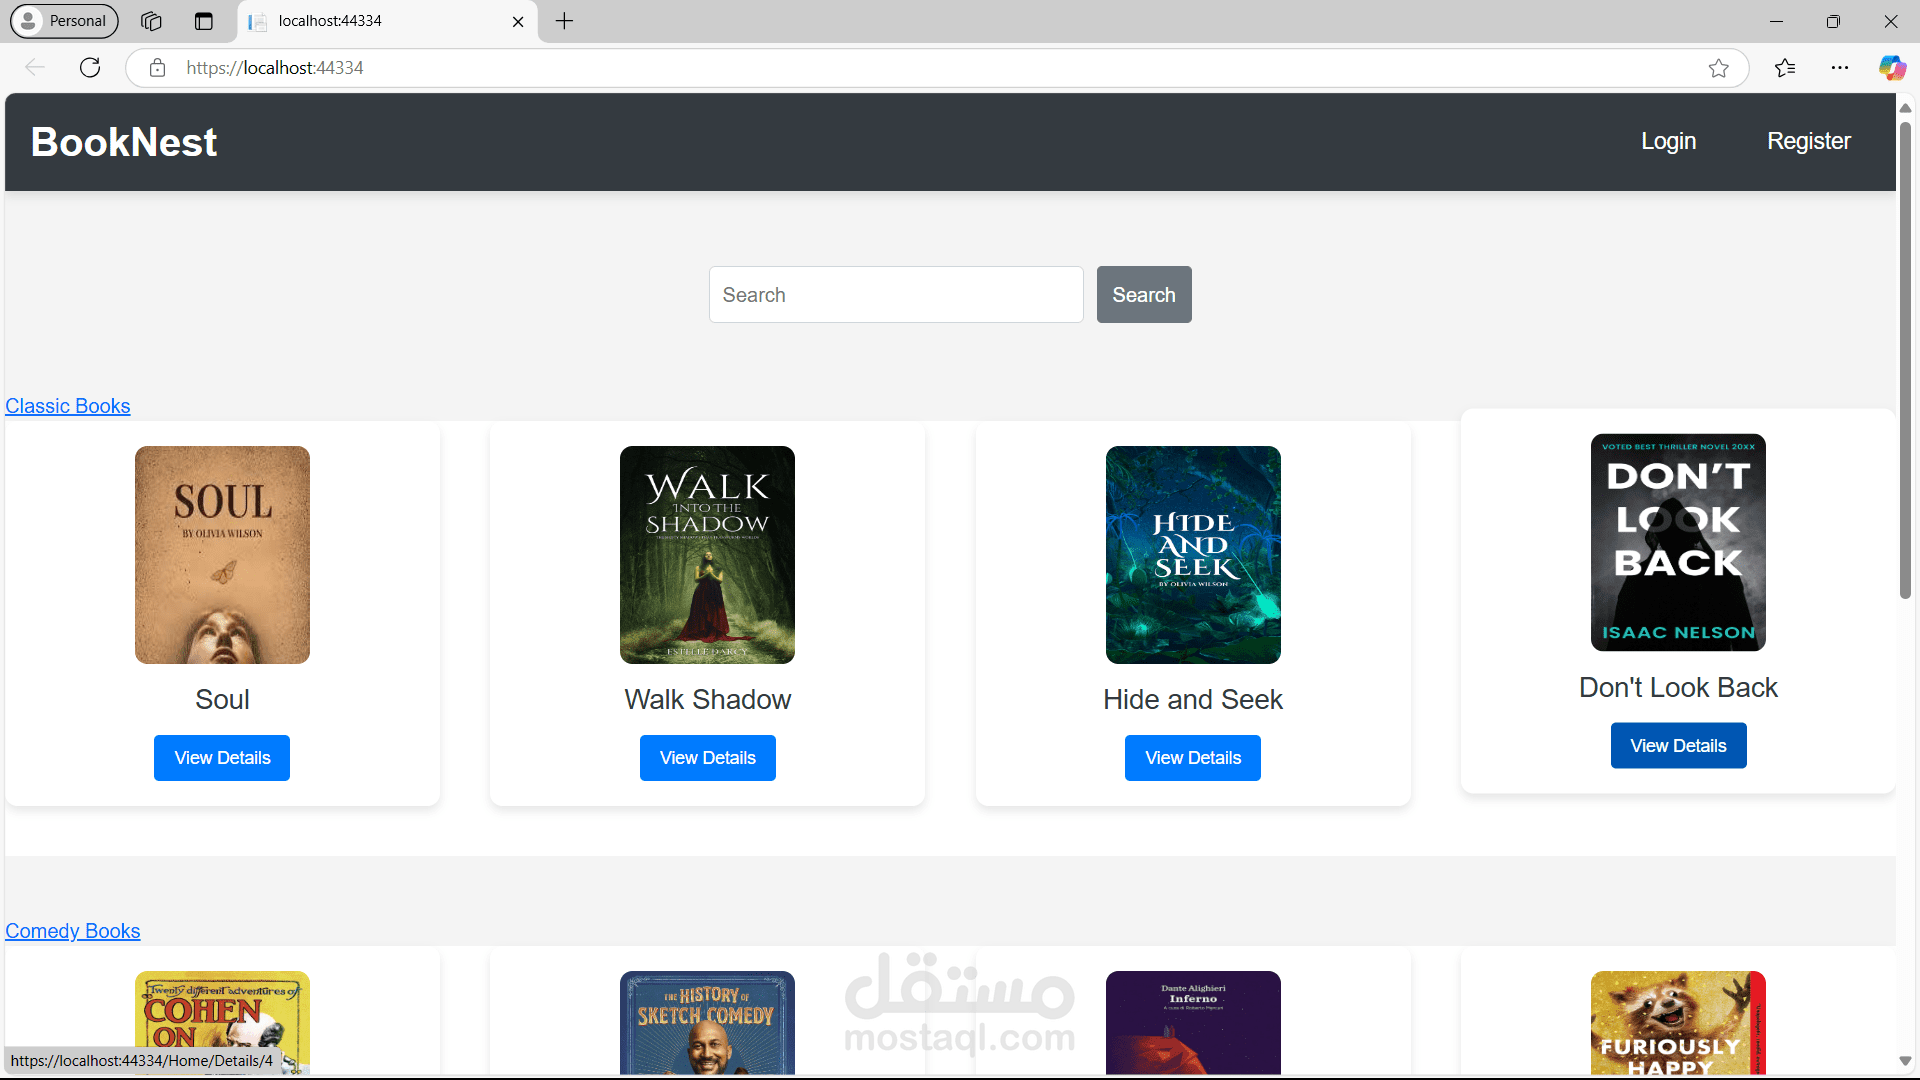The height and width of the screenshot is (1080, 1920).
Task: Select the Soul book cover
Action: [222, 555]
